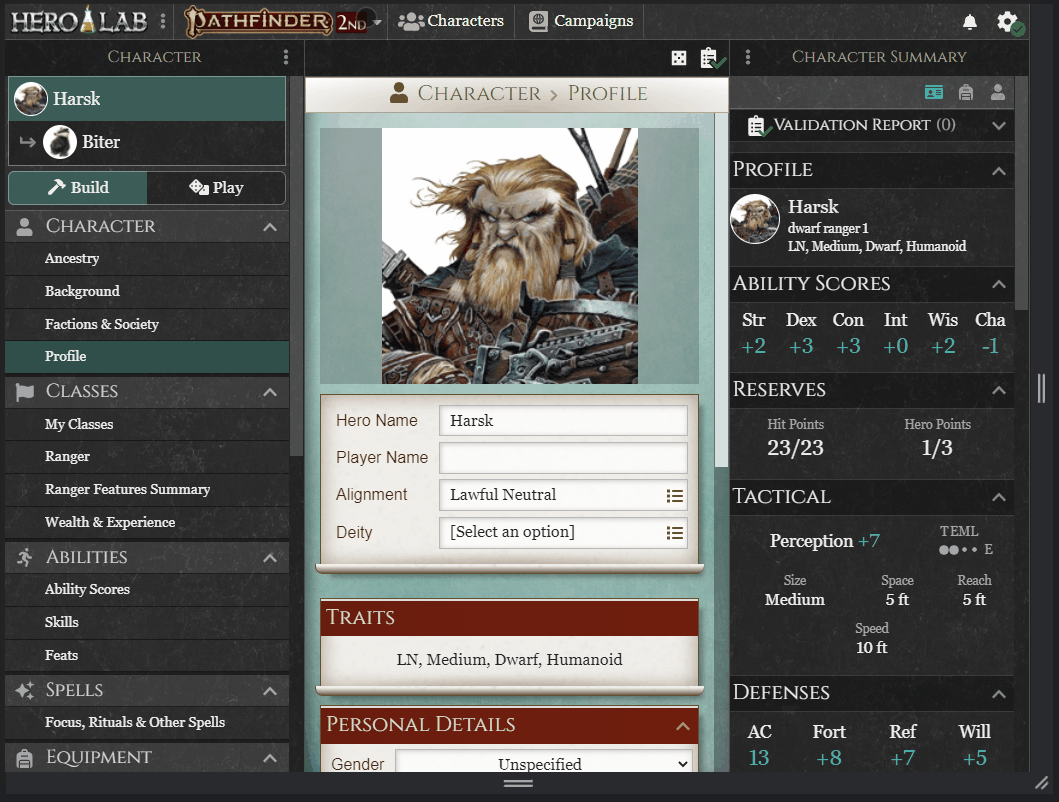The height and width of the screenshot is (802, 1059).
Task: Open the Profile nav item
Action: tap(147, 357)
